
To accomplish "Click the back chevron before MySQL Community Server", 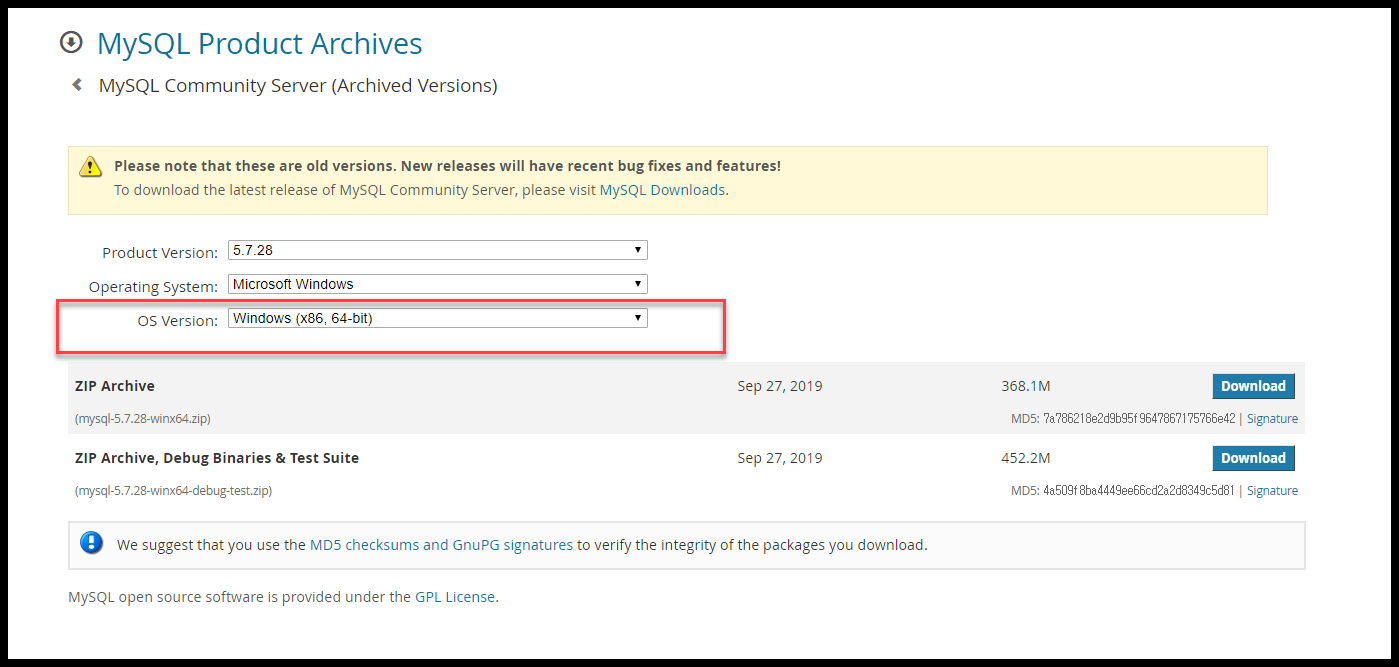I will [77, 85].
